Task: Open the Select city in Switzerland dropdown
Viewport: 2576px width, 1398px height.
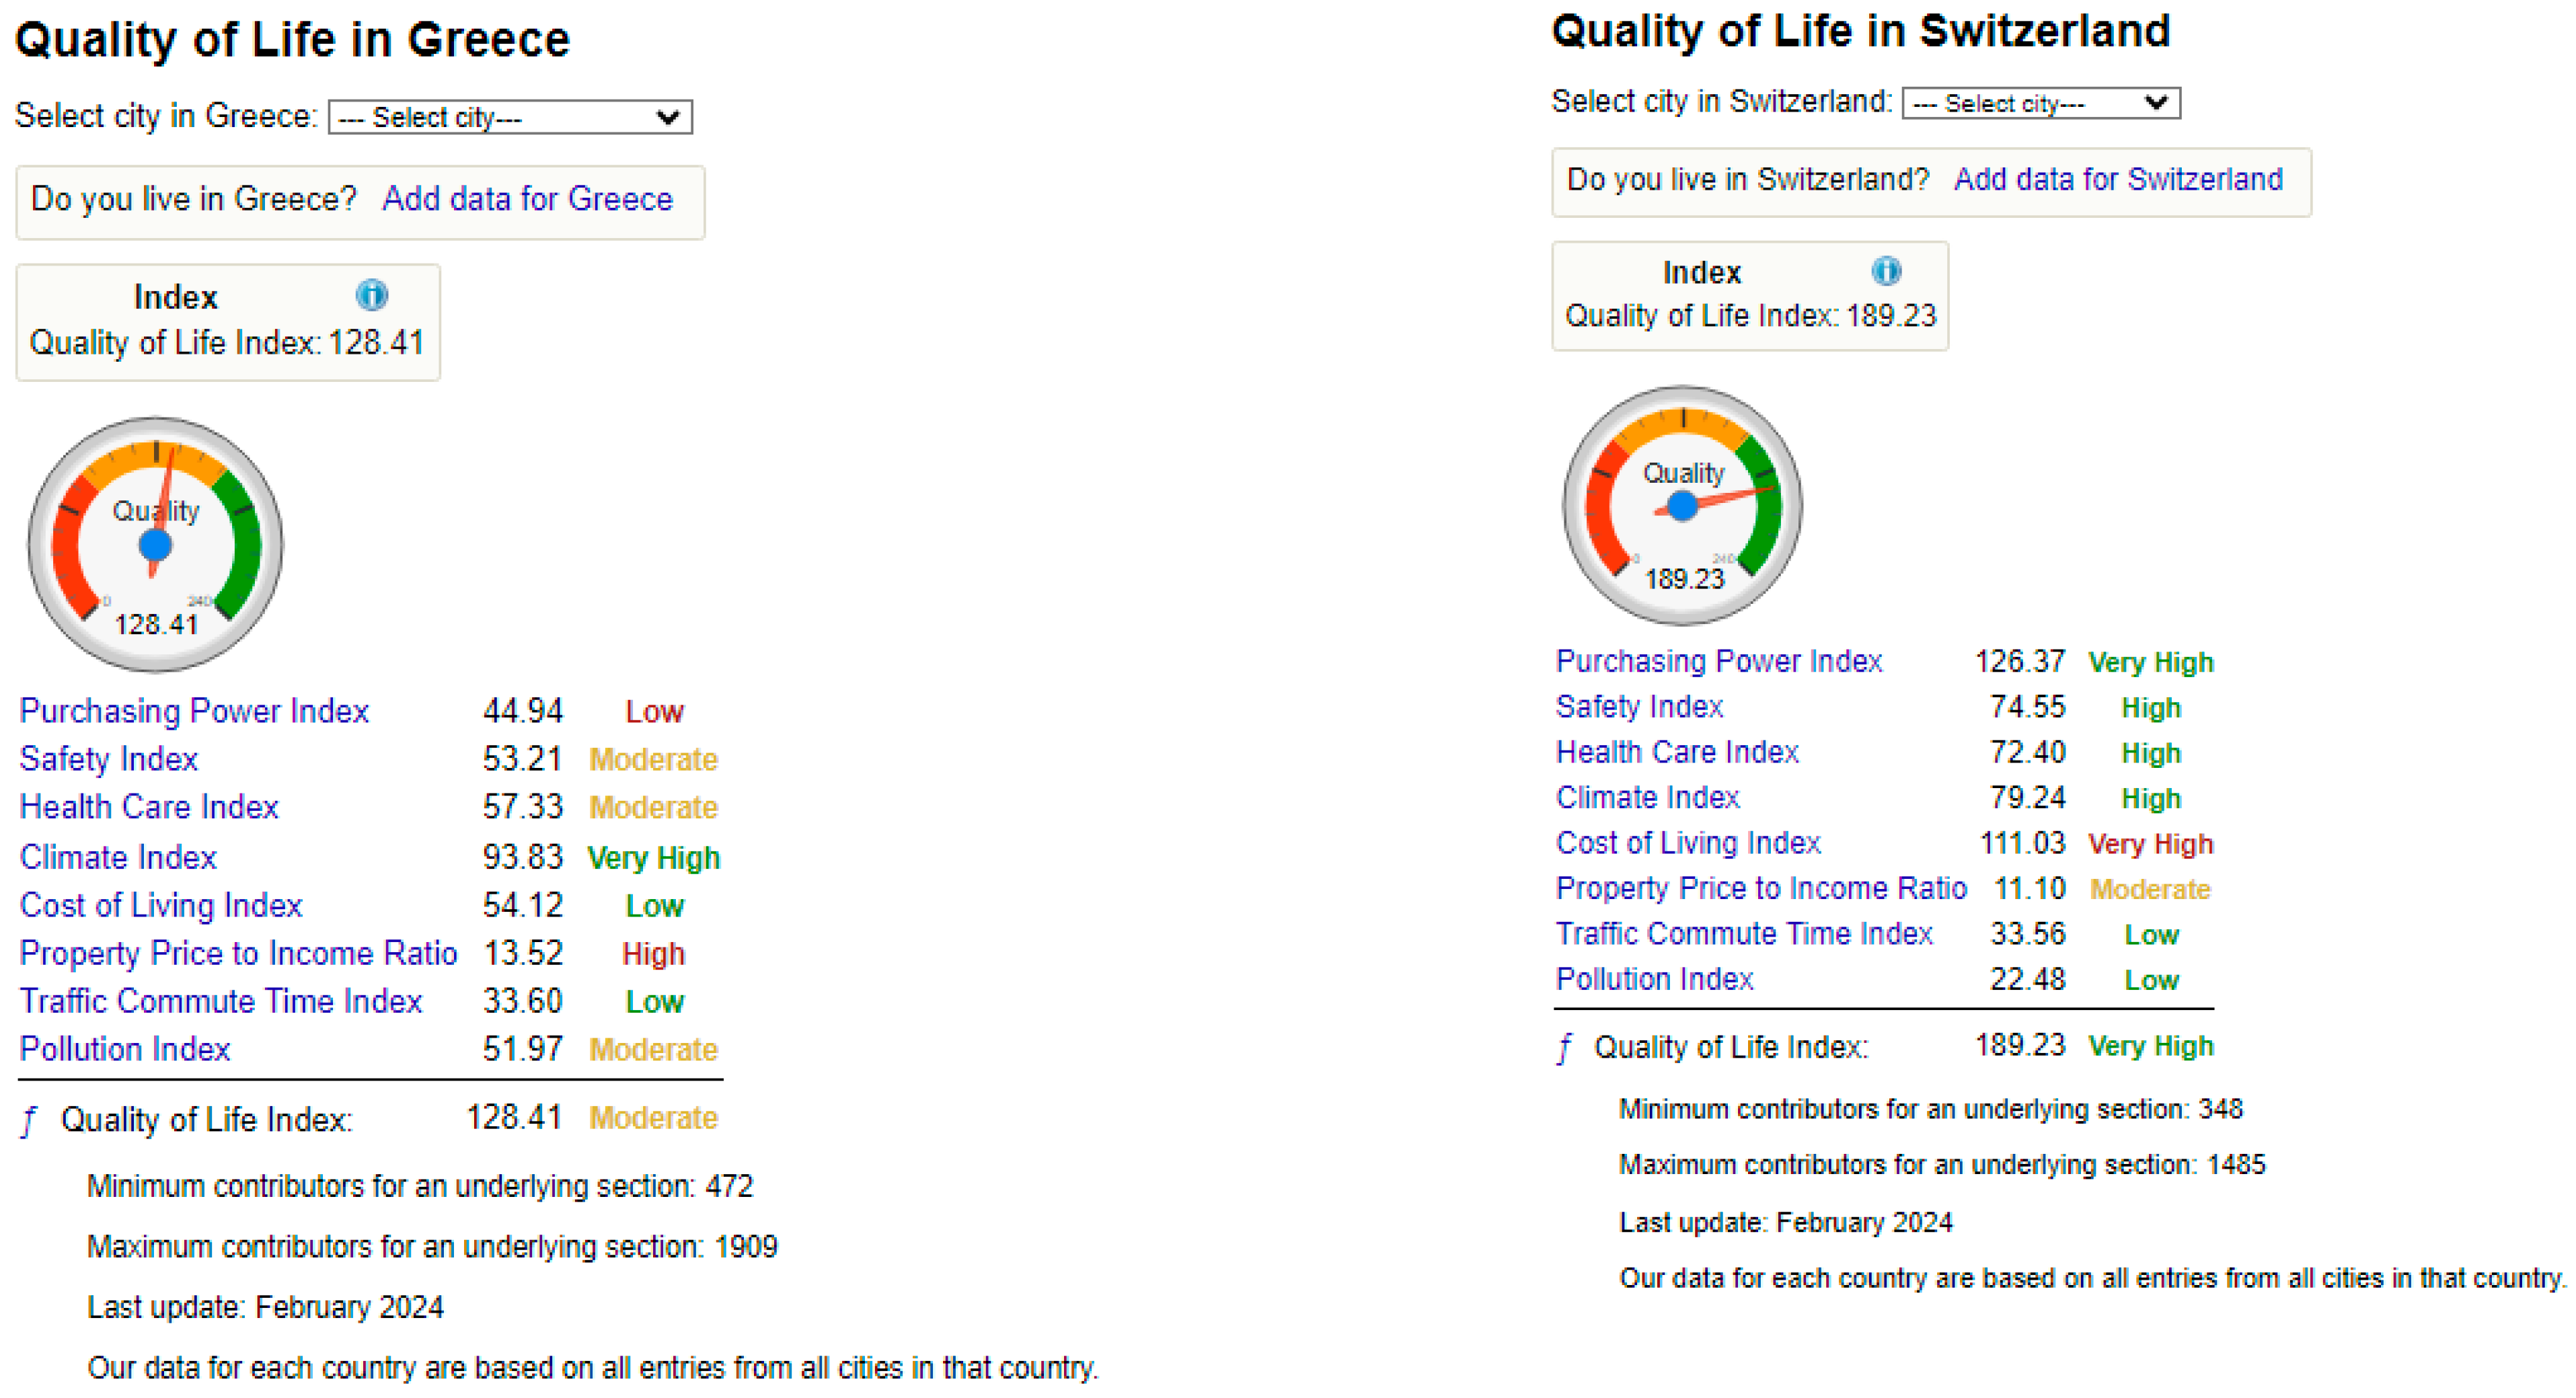Action: coord(2041,104)
